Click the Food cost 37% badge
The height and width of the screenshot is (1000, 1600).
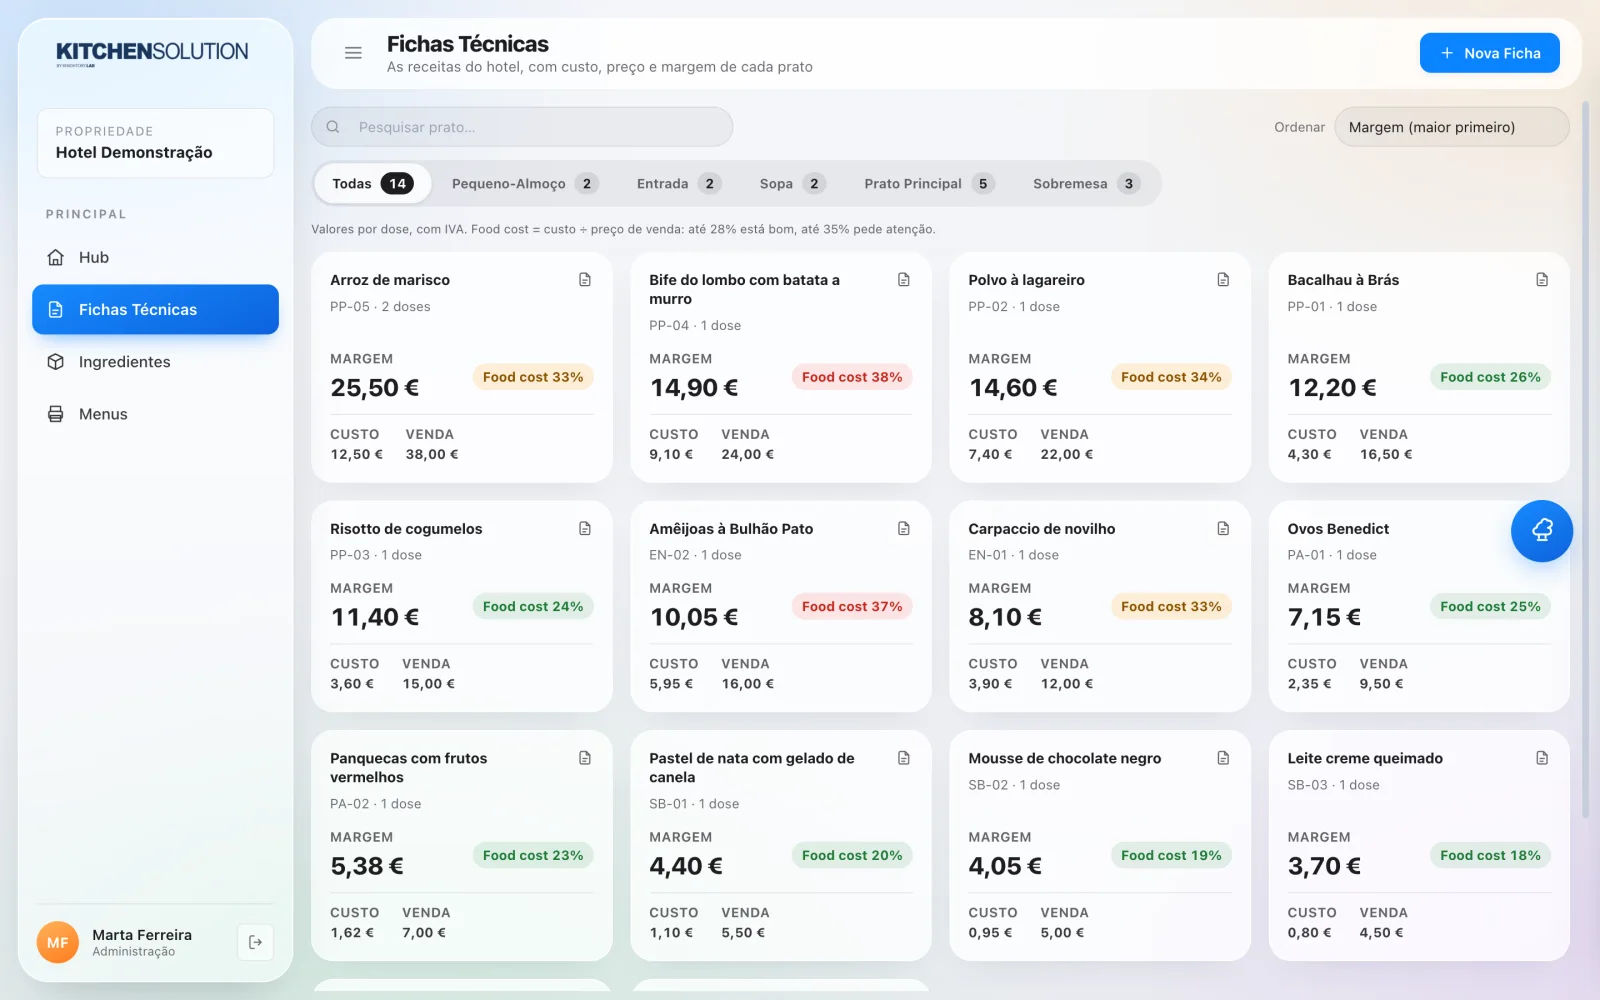coord(852,606)
